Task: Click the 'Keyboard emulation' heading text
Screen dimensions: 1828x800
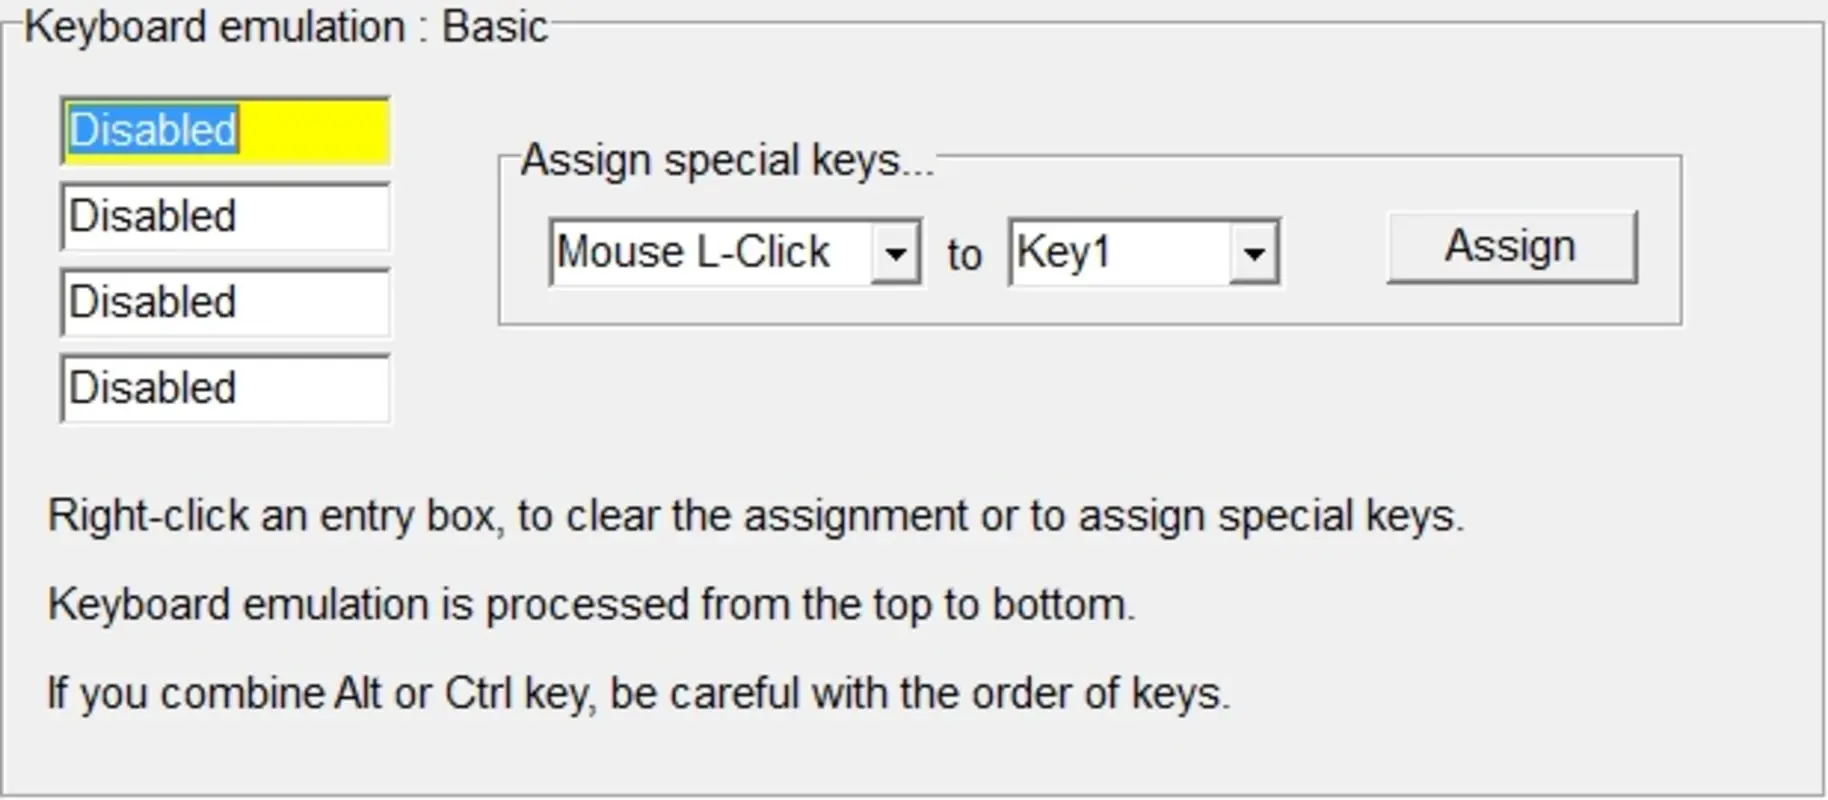Action: click(x=214, y=27)
